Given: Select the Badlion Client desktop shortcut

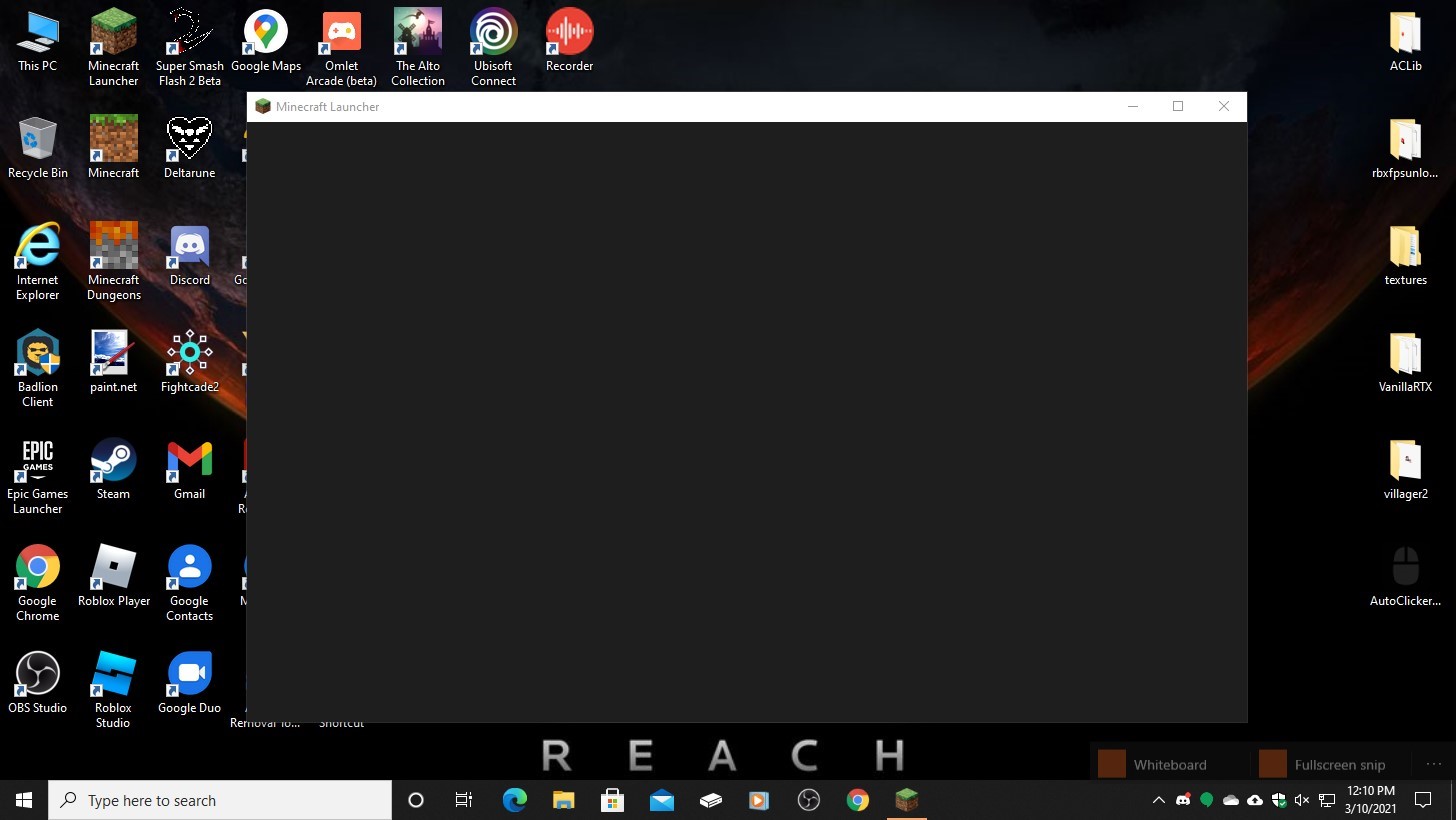Looking at the screenshot, I should point(38,369).
